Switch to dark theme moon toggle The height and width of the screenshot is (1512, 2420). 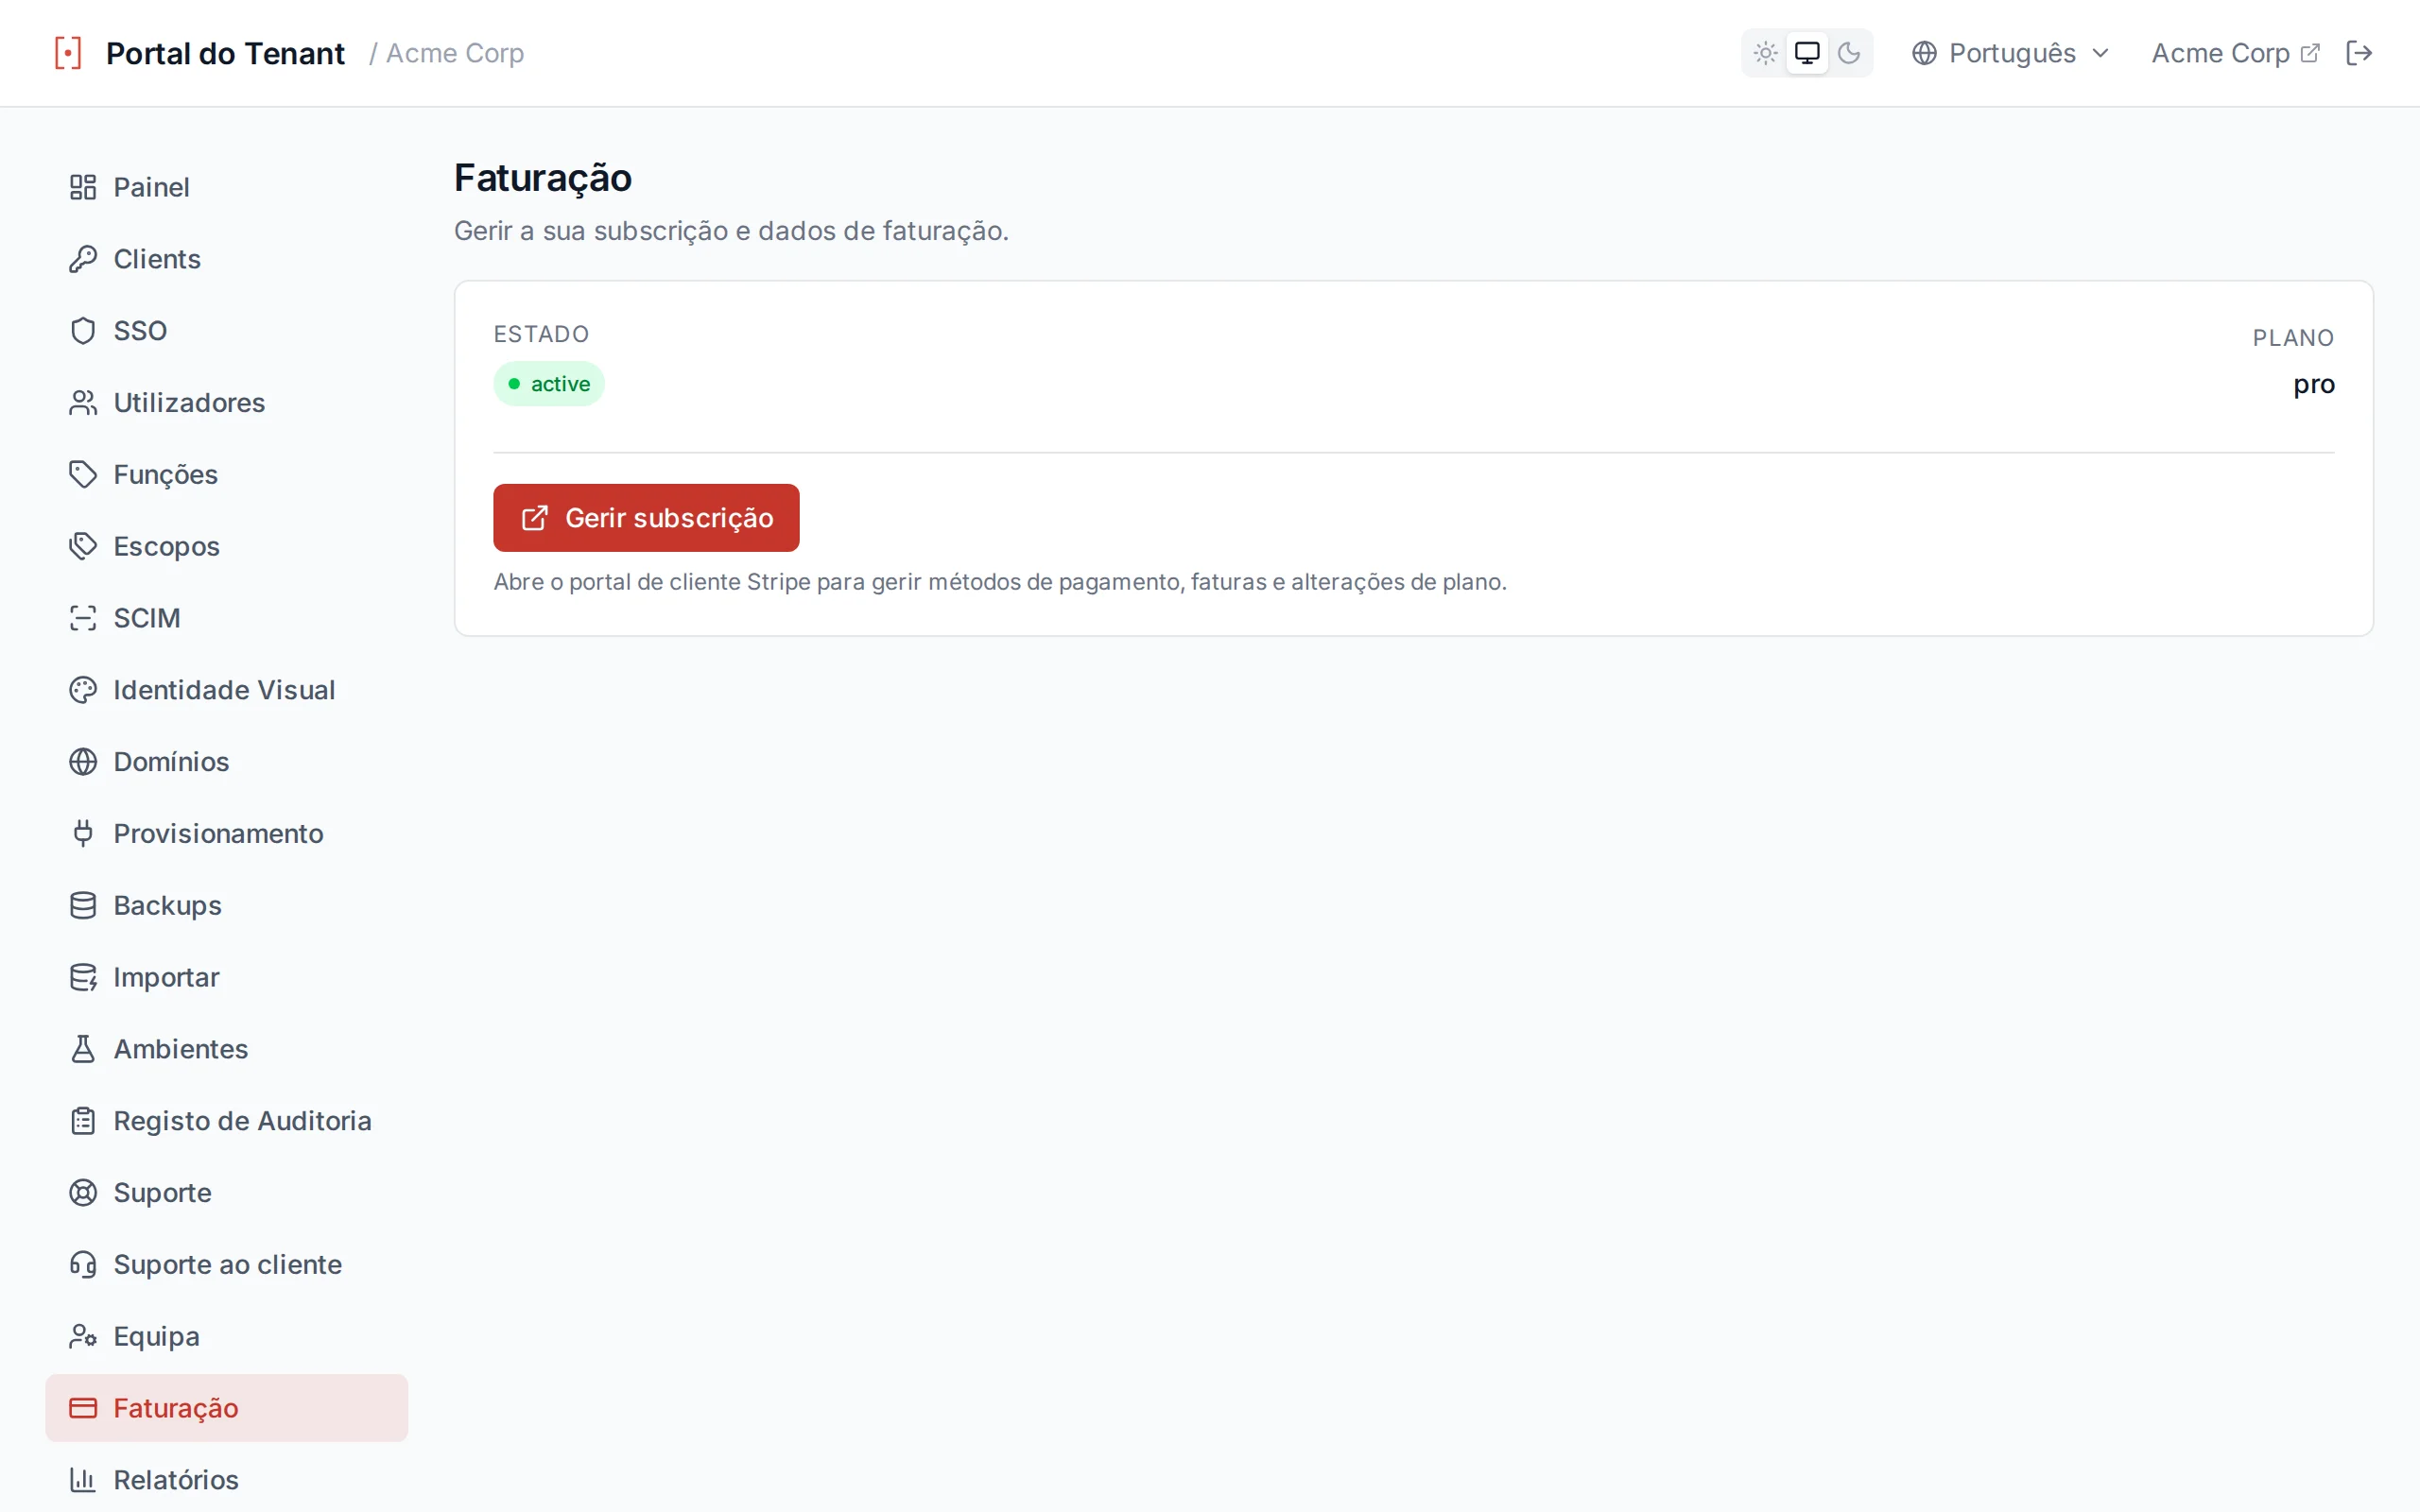[x=1849, y=53]
